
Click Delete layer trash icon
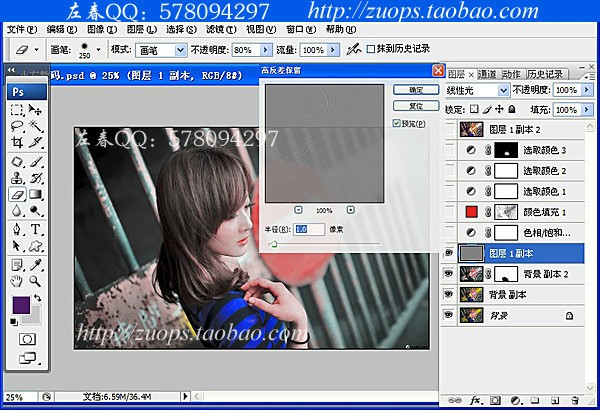[574, 400]
